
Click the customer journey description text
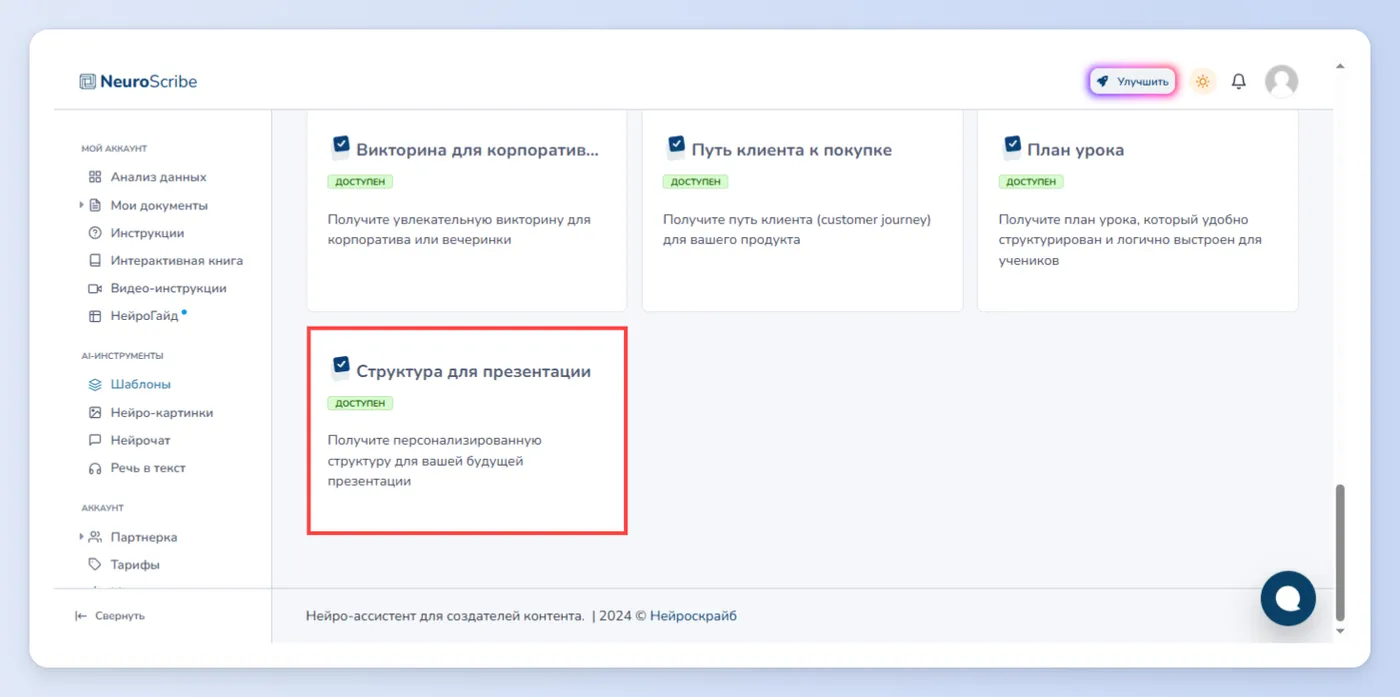point(797,230)
